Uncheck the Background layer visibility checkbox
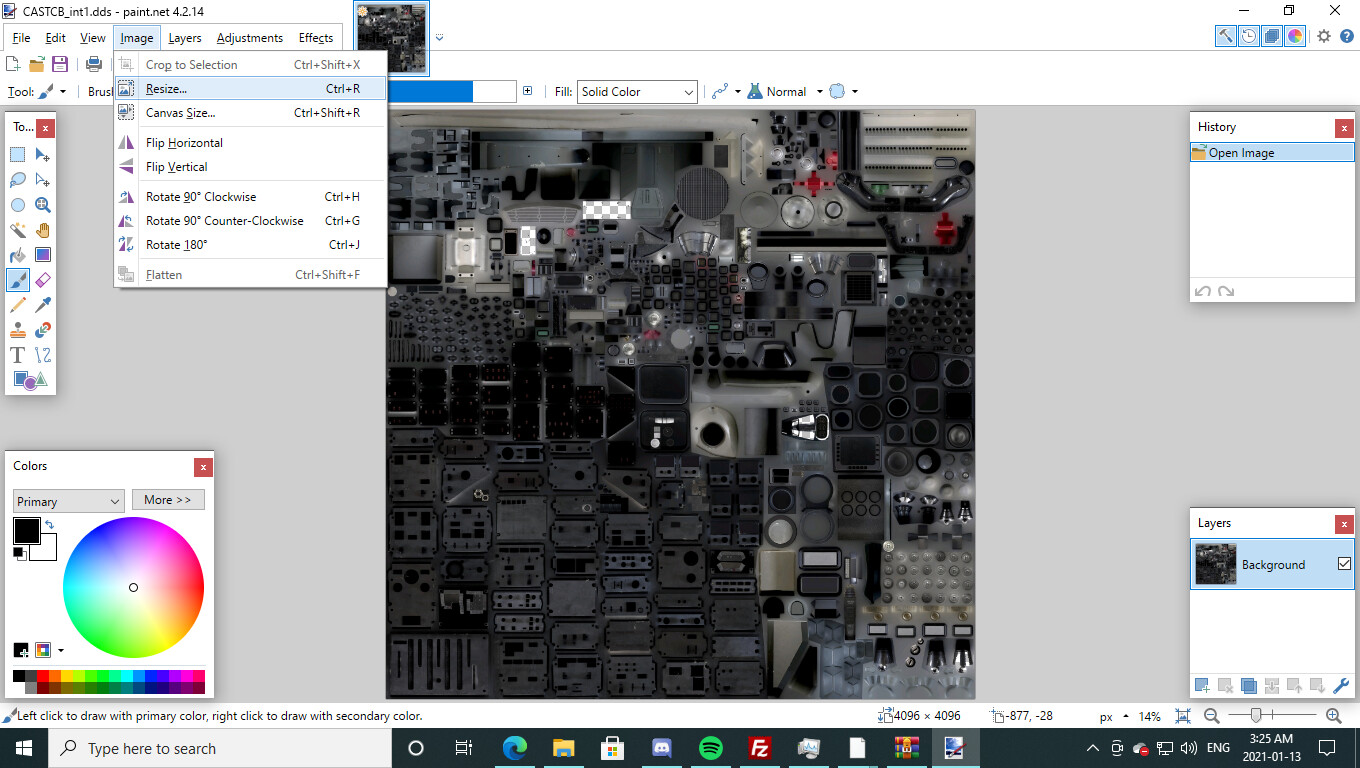 (x=1344, y=564)
